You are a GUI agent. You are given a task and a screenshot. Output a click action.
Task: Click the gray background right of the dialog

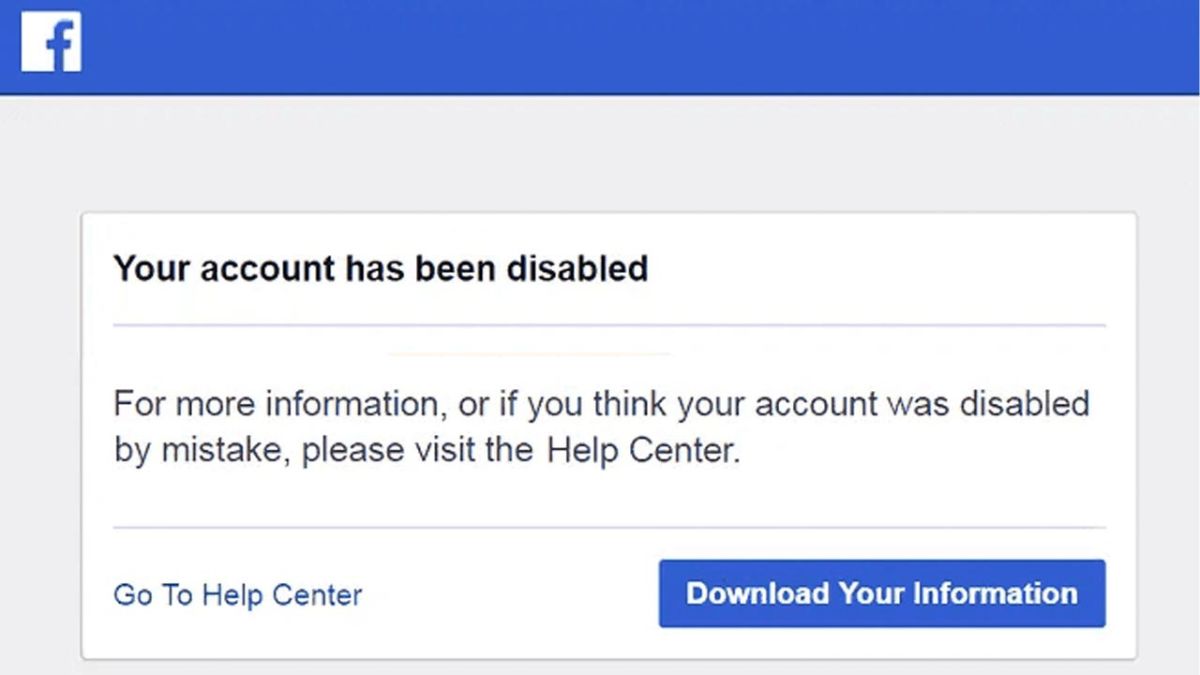pyautogui.click(x=1168, y=400)
